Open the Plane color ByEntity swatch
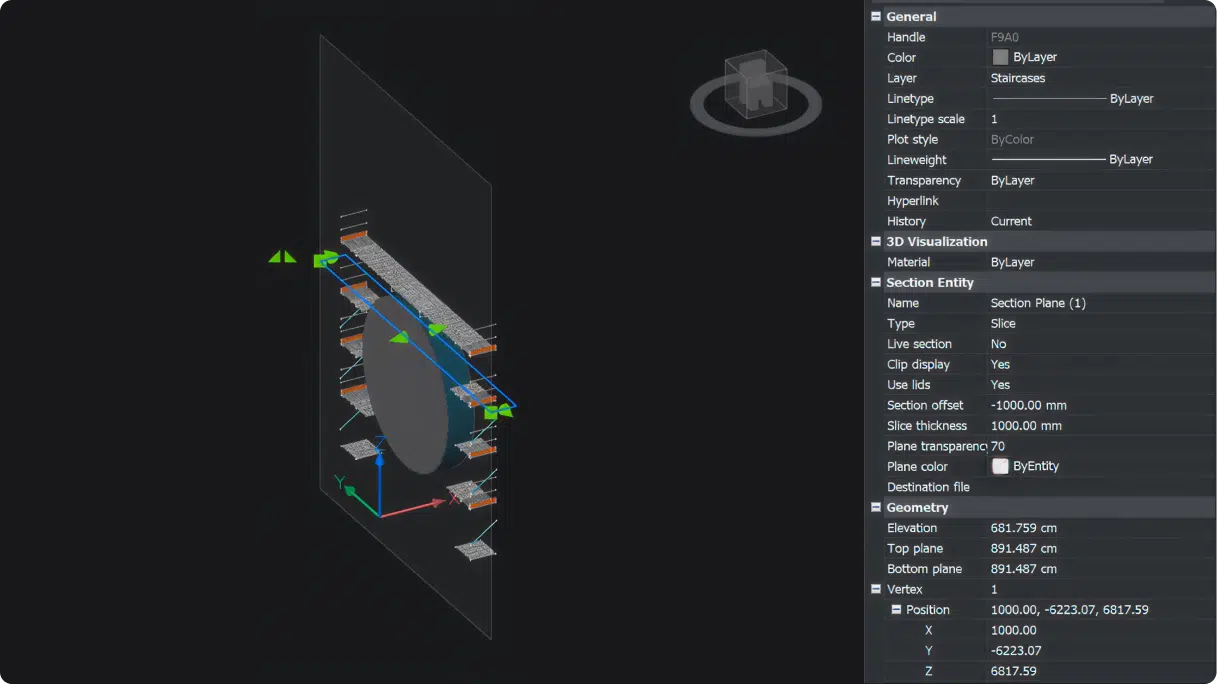Screen dimensions: 1217x684 tap(999, 465)
